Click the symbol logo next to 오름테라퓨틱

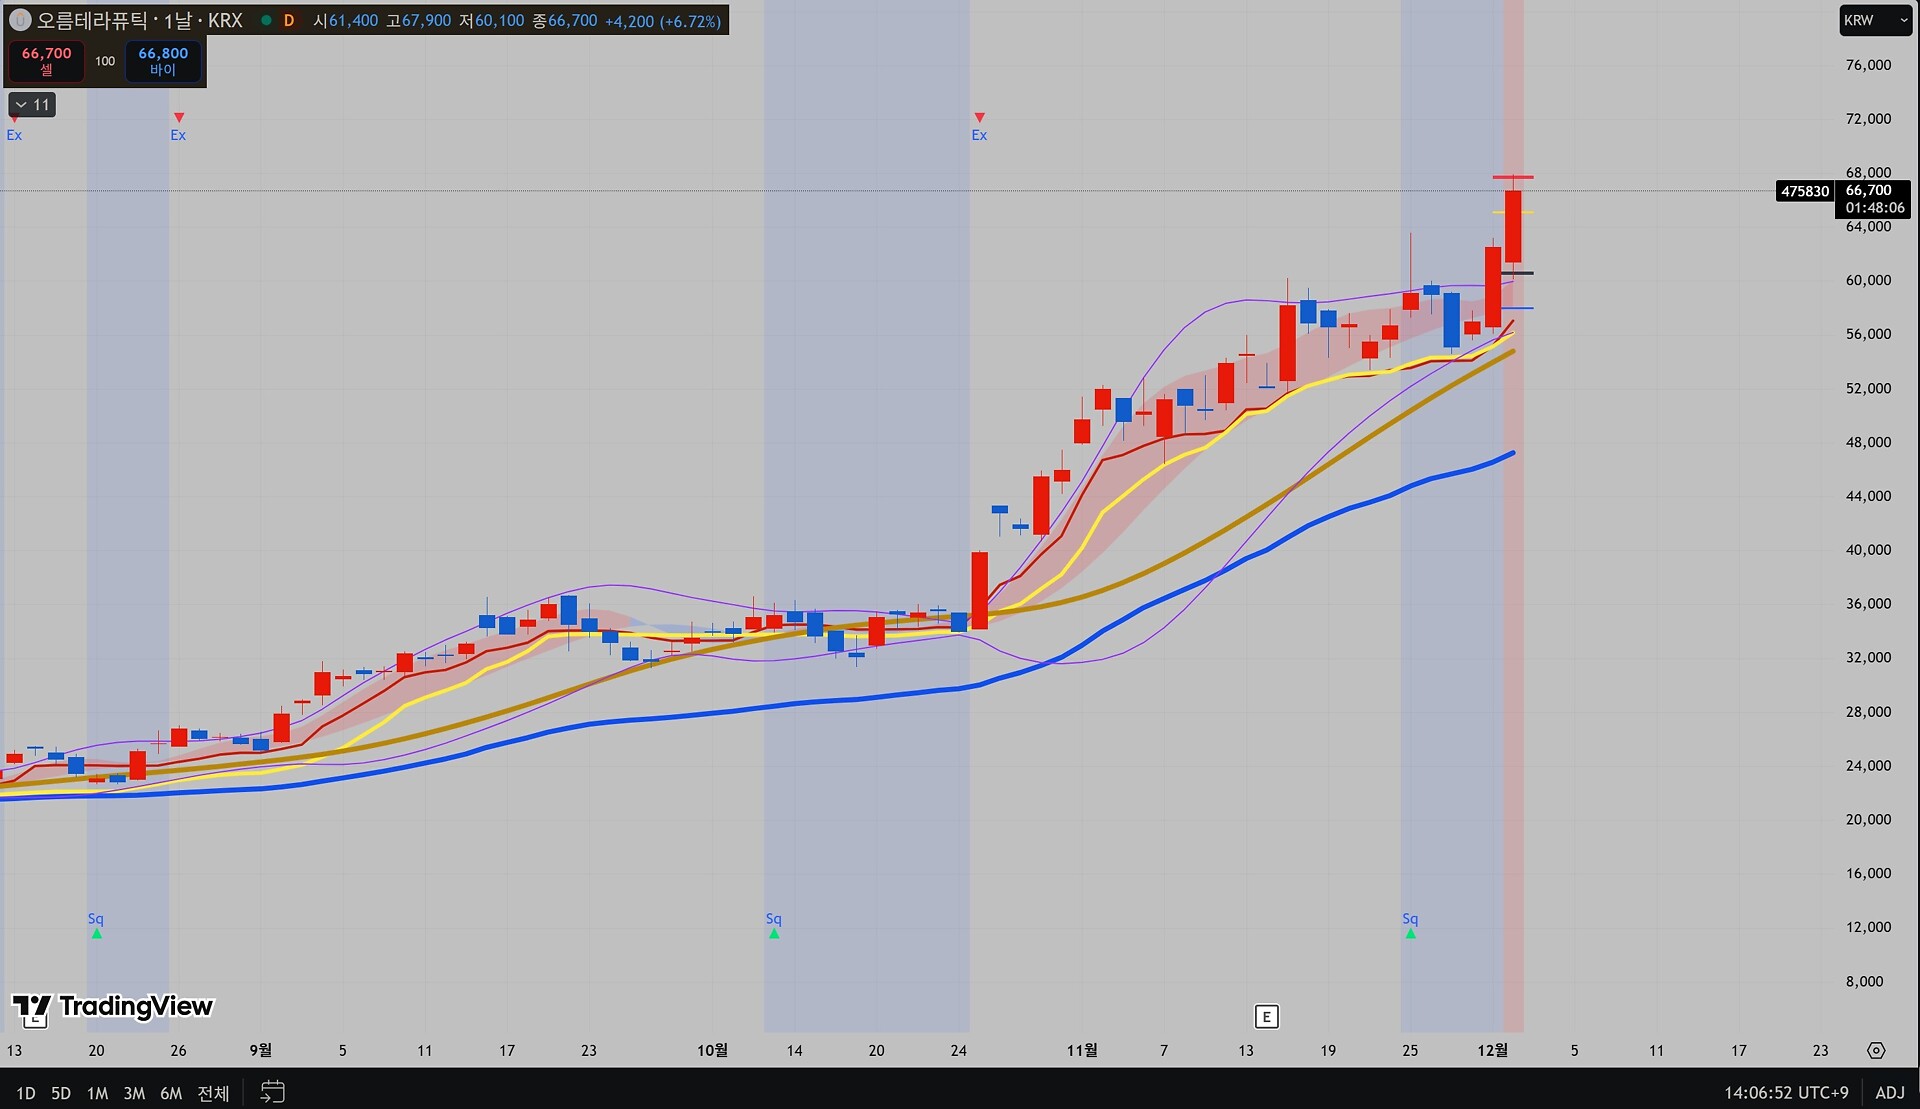pos(19,20)
